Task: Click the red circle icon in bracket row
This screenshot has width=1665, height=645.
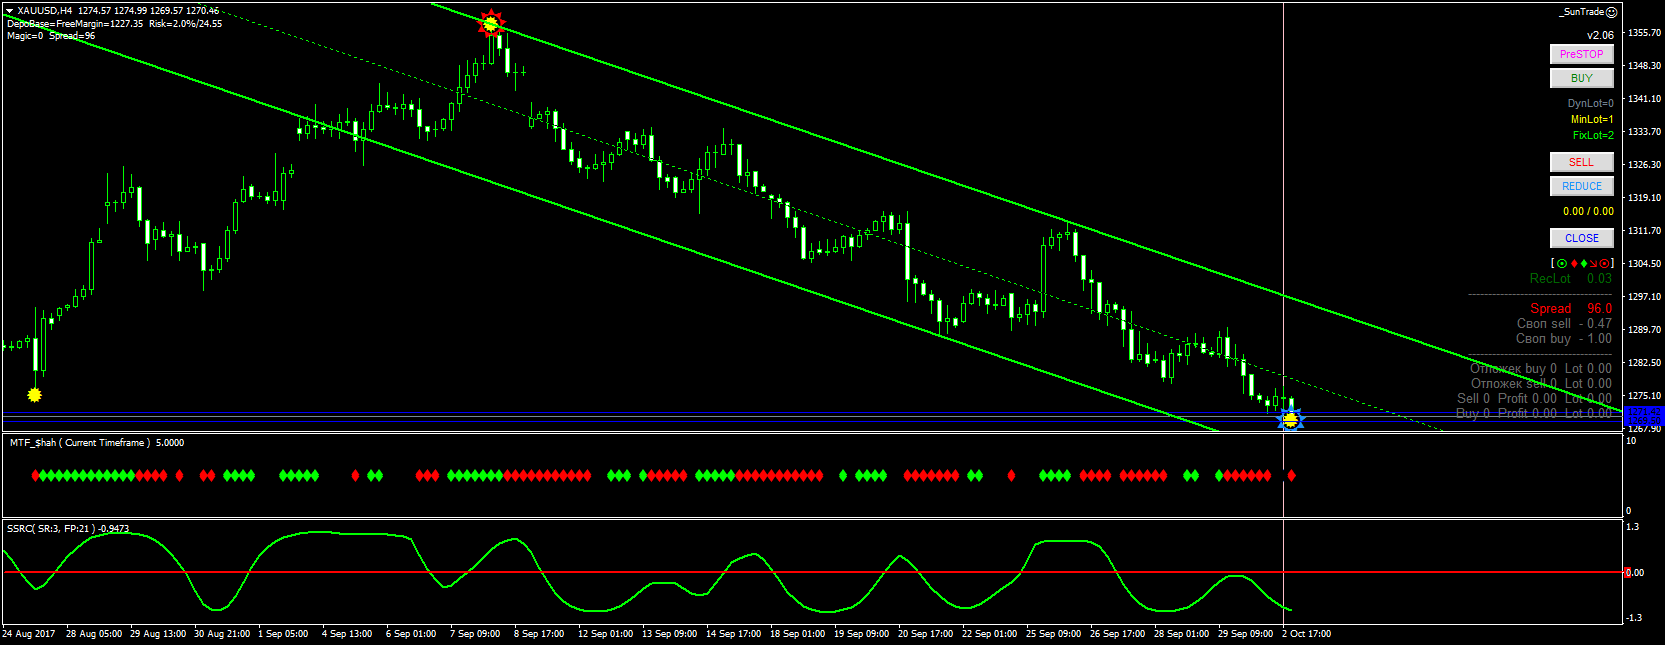Action: tap(1603, 264)
